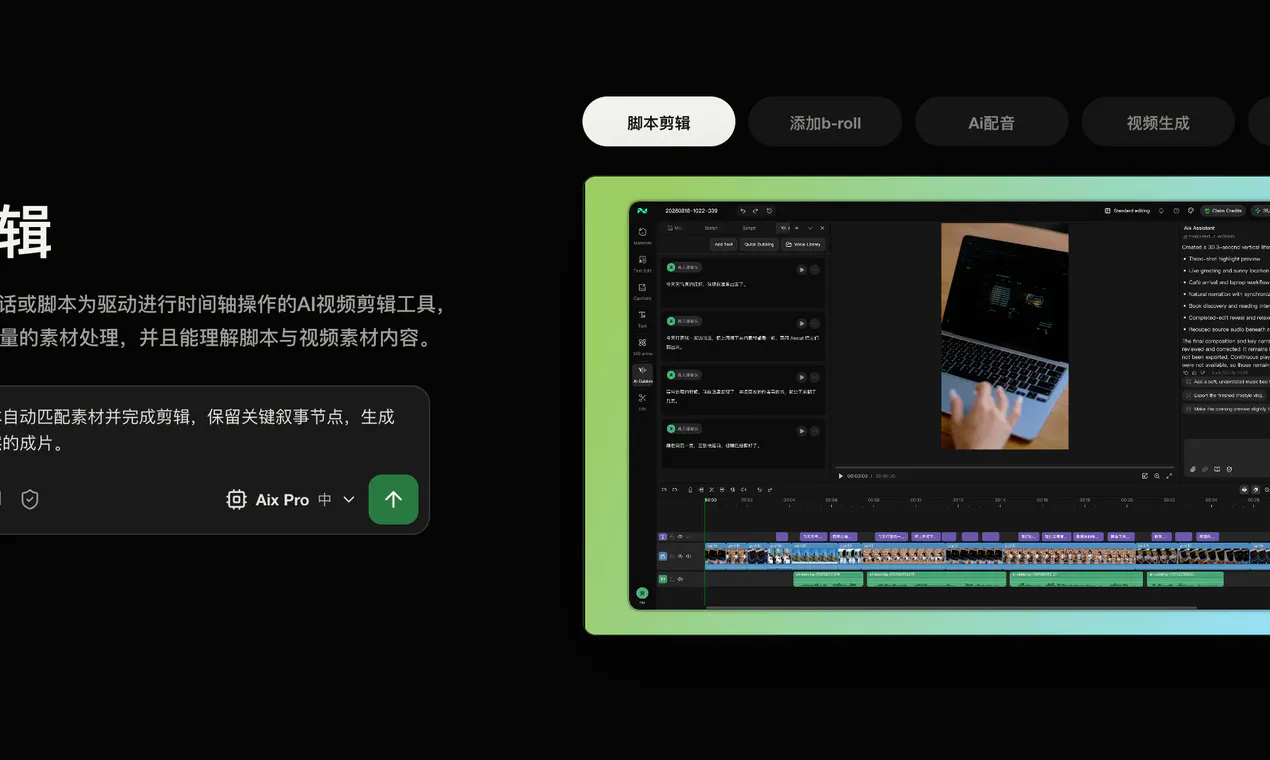Click the green send arrow button
The width and height of the screenshot is (1270, 760).
click(393, 499)
